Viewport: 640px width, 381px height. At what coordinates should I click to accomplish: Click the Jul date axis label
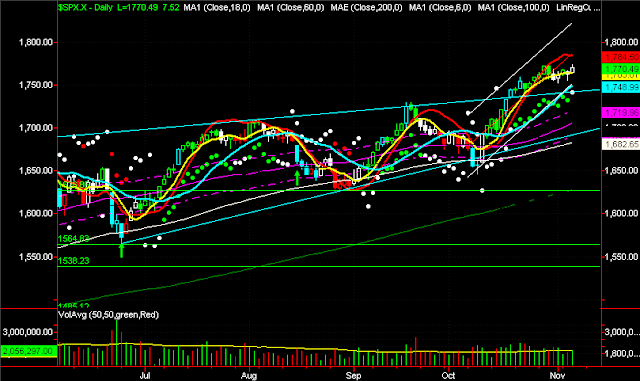click(x=145, y=375)
